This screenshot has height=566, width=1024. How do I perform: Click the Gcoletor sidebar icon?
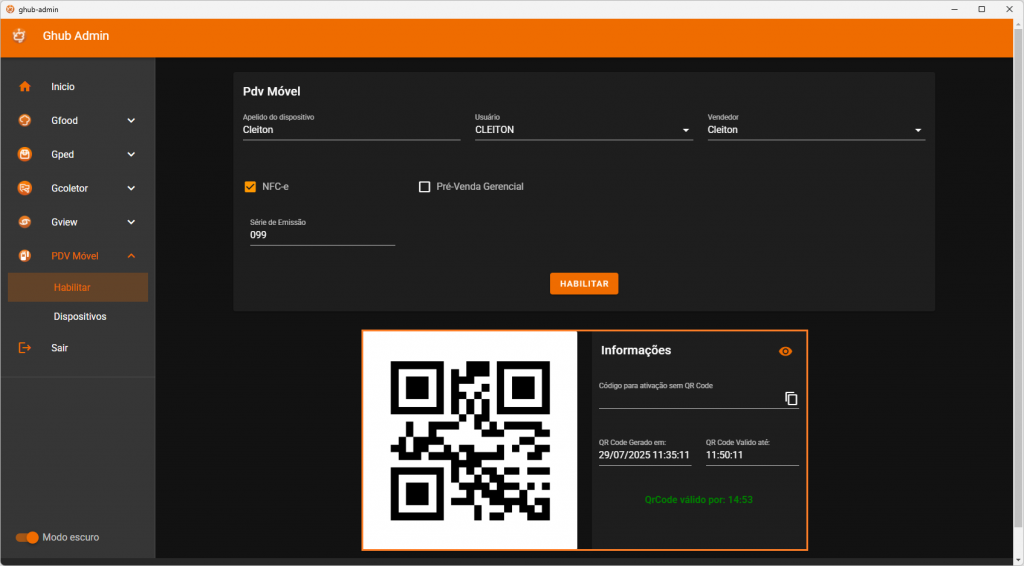pyautogui.click(x=25, y=189)
